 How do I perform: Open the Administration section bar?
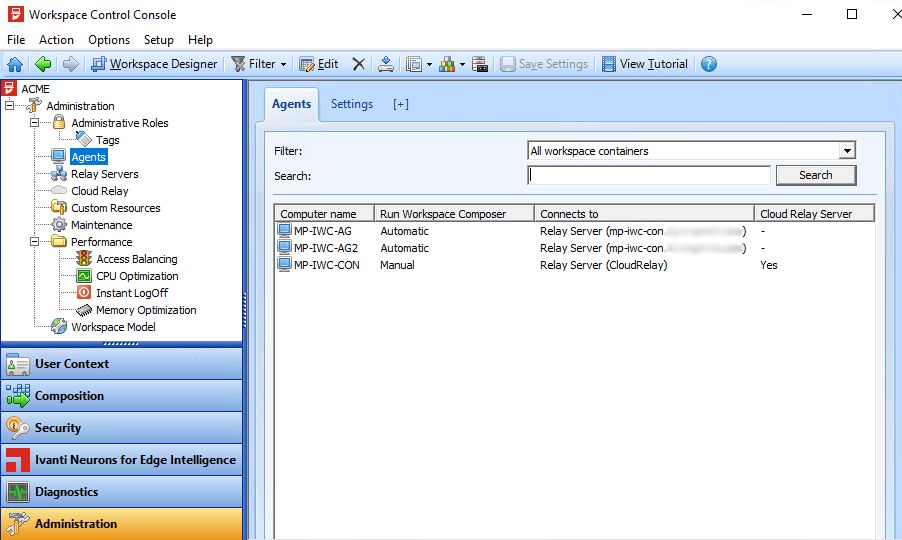121,524
